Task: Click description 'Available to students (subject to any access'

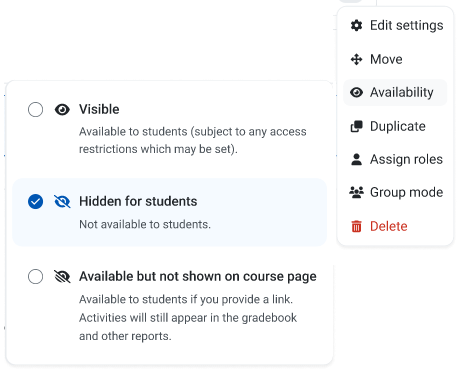Action: coord(192,132)
